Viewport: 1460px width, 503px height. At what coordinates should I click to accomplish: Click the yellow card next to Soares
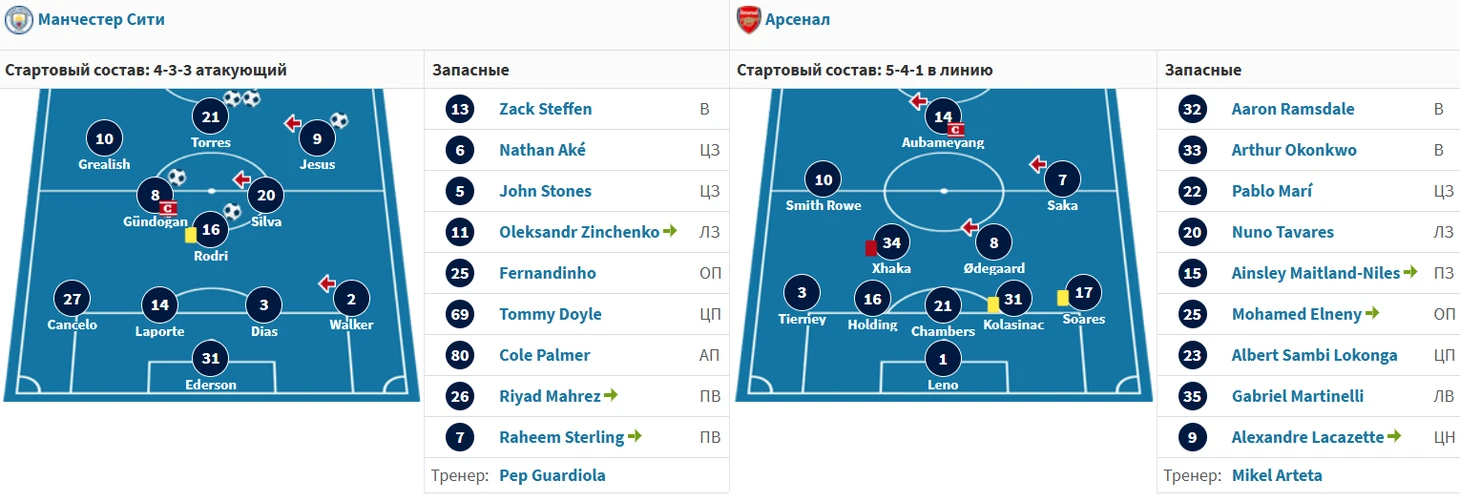[1062, 297]
